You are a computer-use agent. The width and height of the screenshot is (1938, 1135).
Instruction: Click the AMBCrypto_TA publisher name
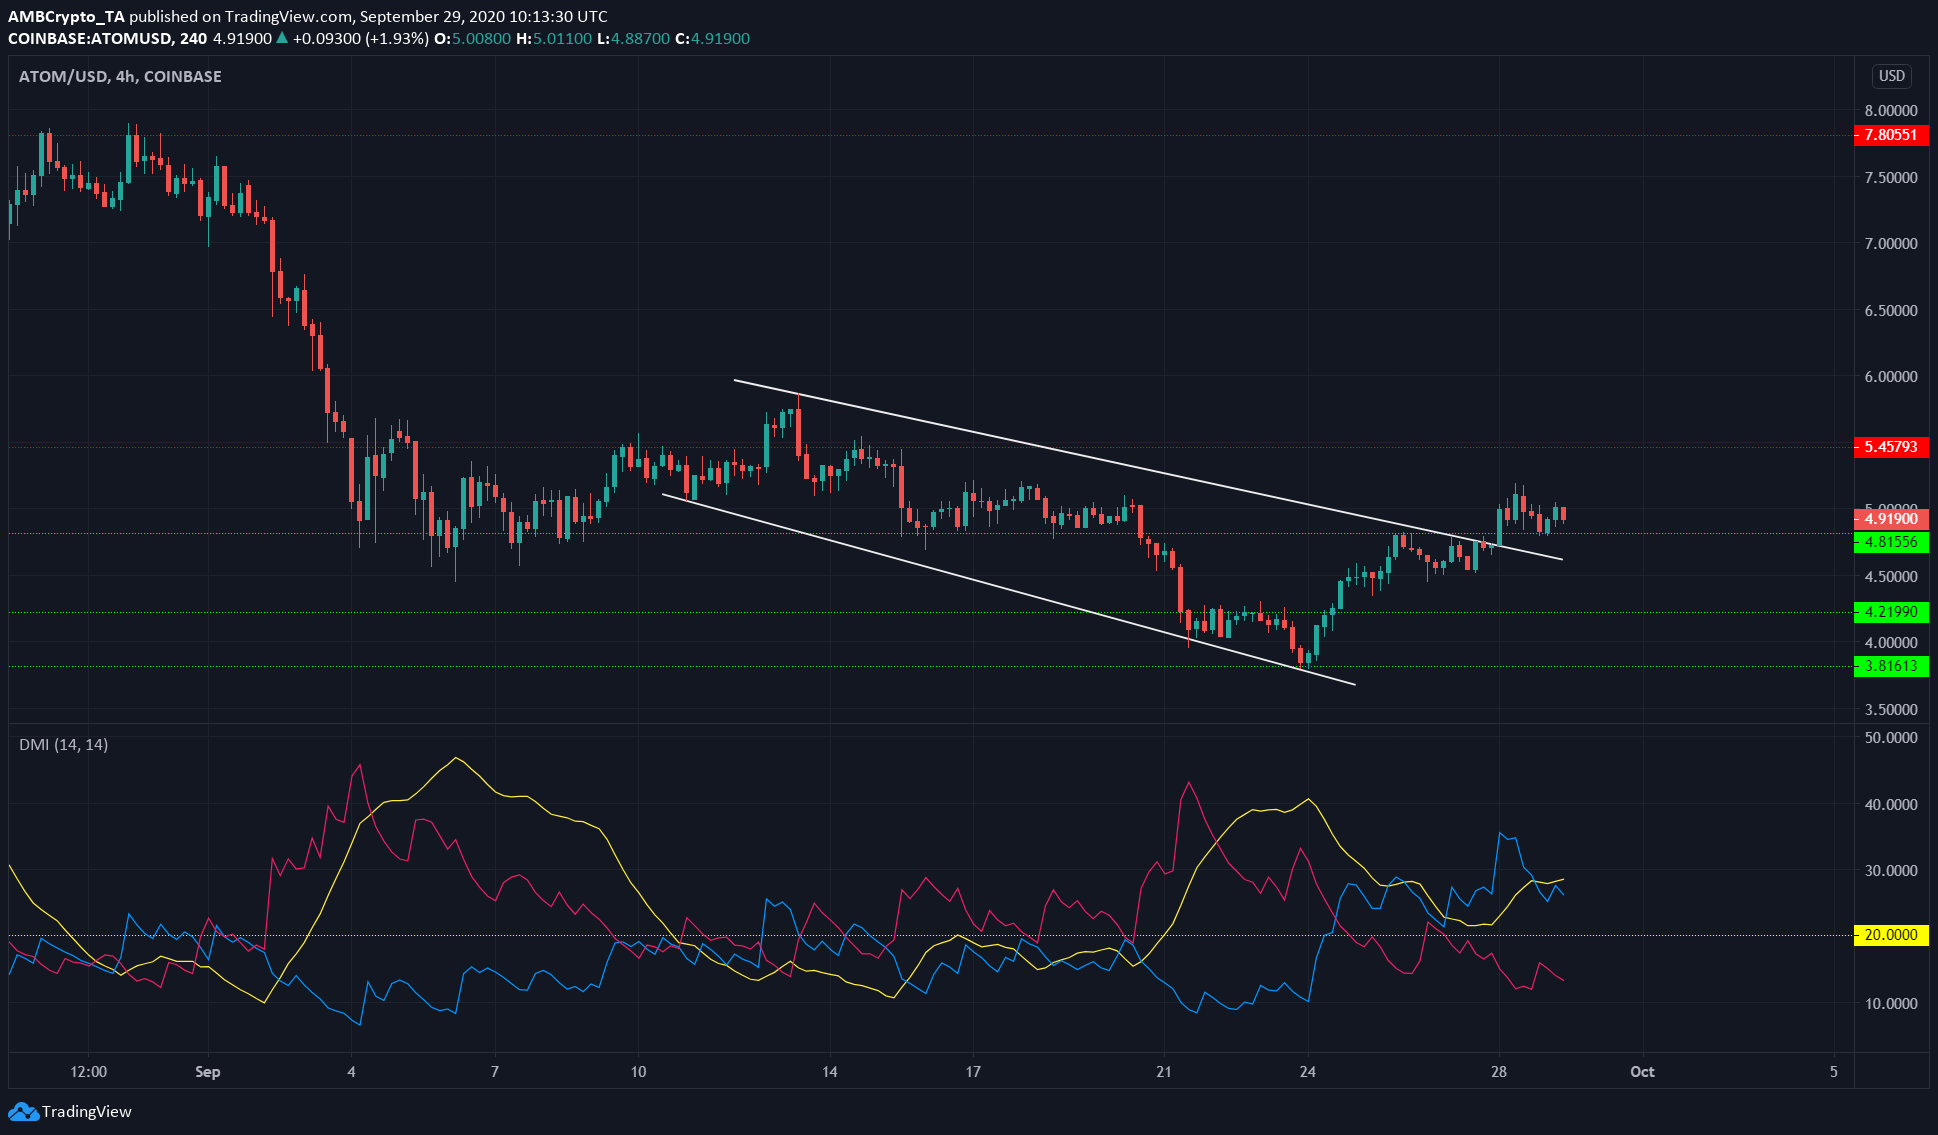66,17
